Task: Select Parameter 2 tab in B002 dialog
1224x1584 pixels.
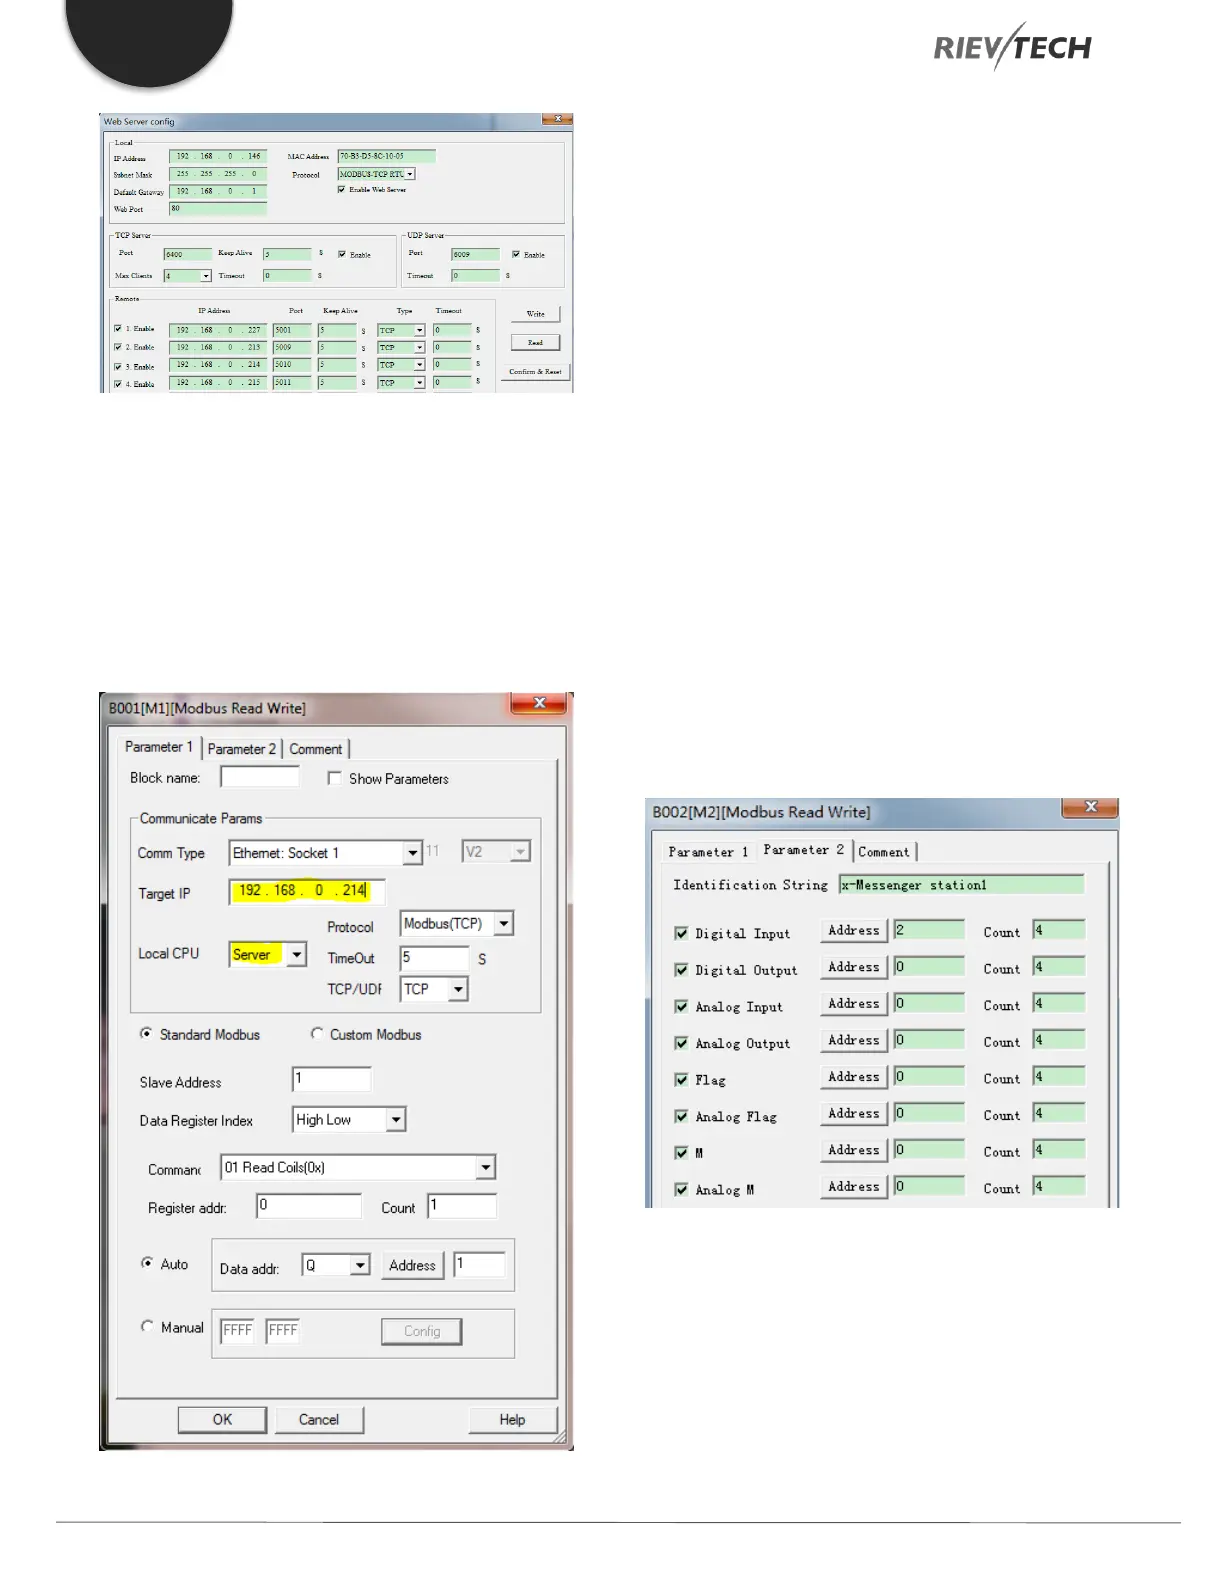Action: pos(804,850)
